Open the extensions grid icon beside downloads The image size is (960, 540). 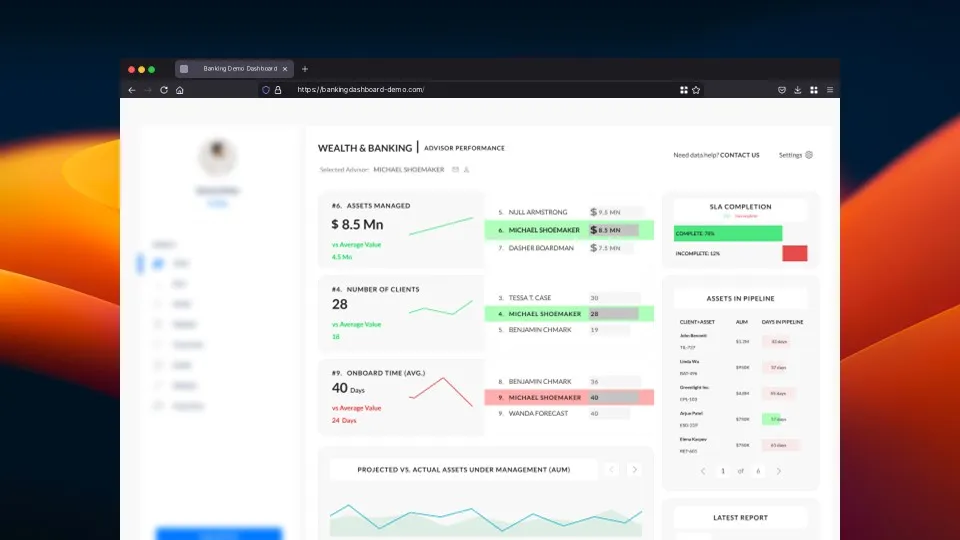coord(814,90)
